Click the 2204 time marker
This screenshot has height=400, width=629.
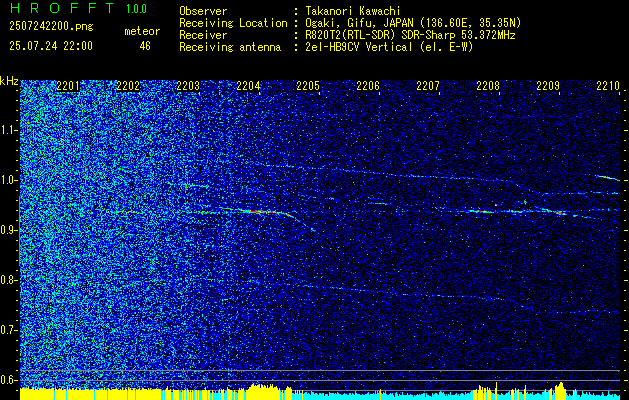coord(248,85)
